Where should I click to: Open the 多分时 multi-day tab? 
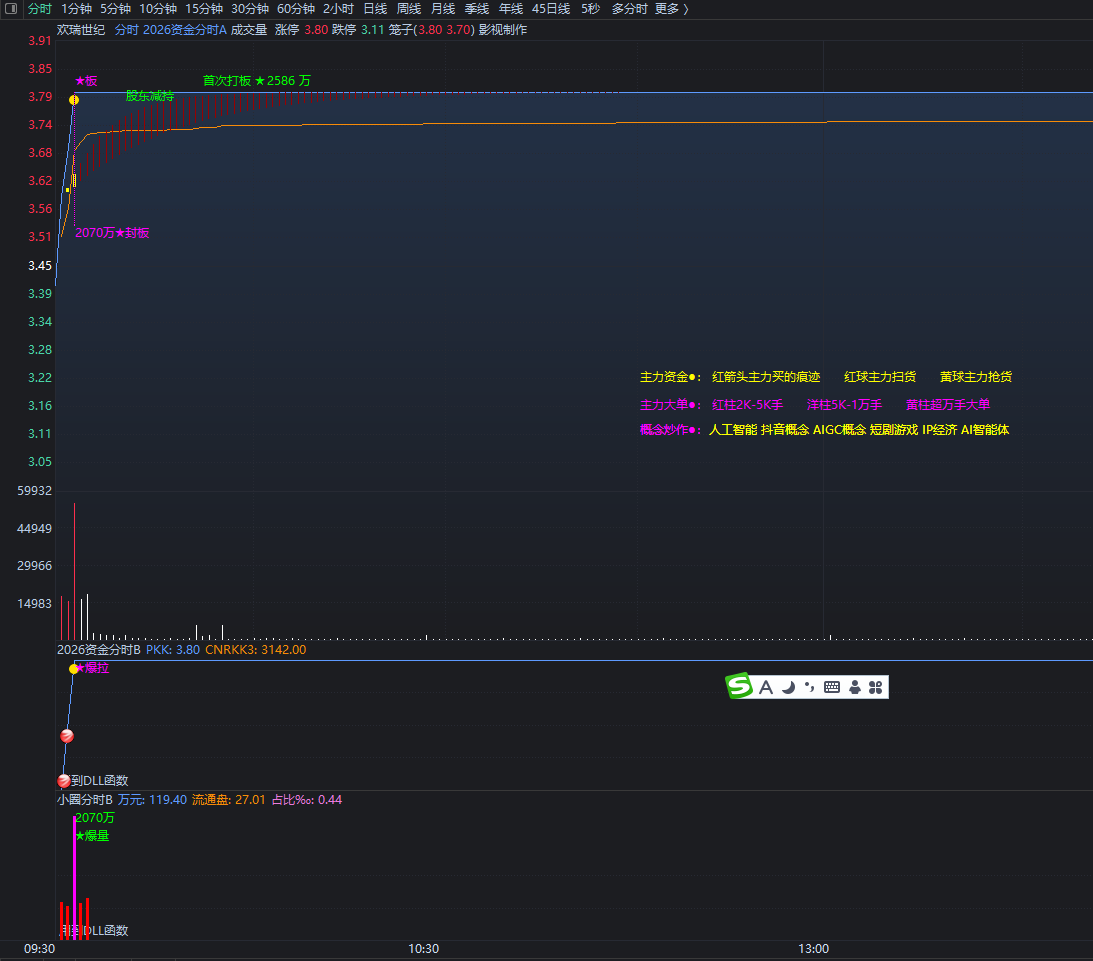(629, 9)
